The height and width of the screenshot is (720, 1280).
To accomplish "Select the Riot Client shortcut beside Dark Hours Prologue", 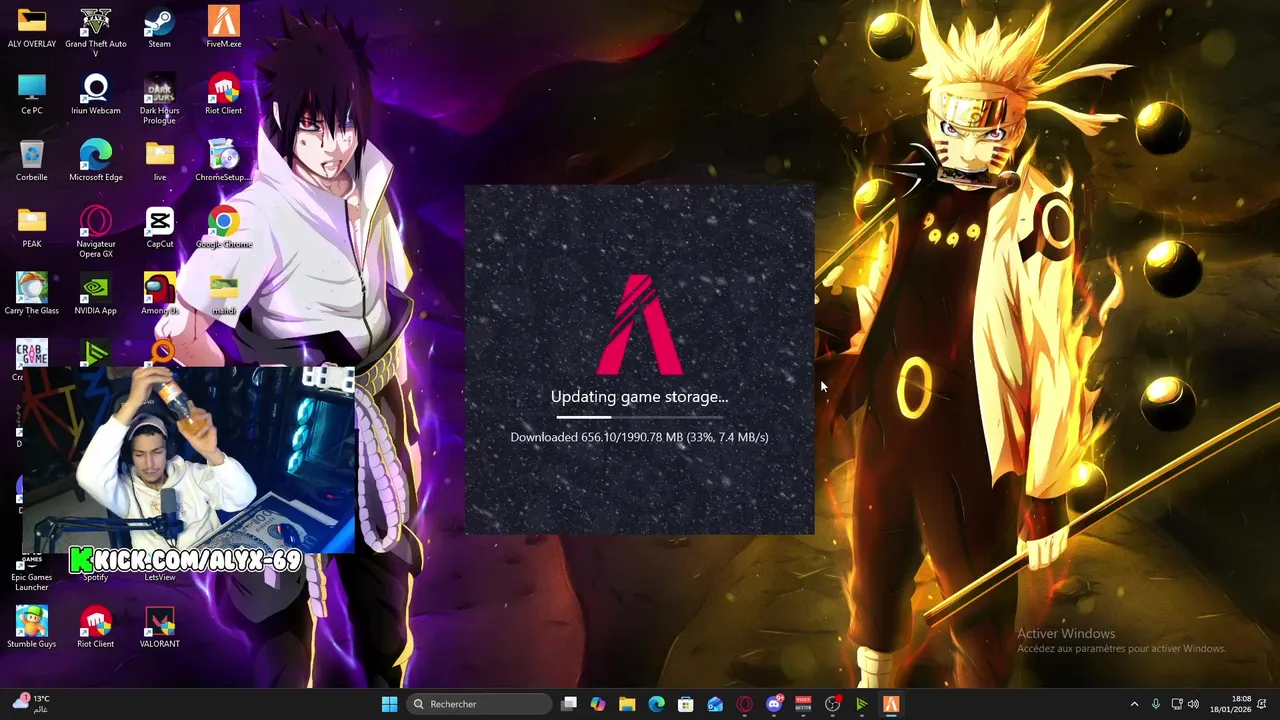I will point(223,94).
